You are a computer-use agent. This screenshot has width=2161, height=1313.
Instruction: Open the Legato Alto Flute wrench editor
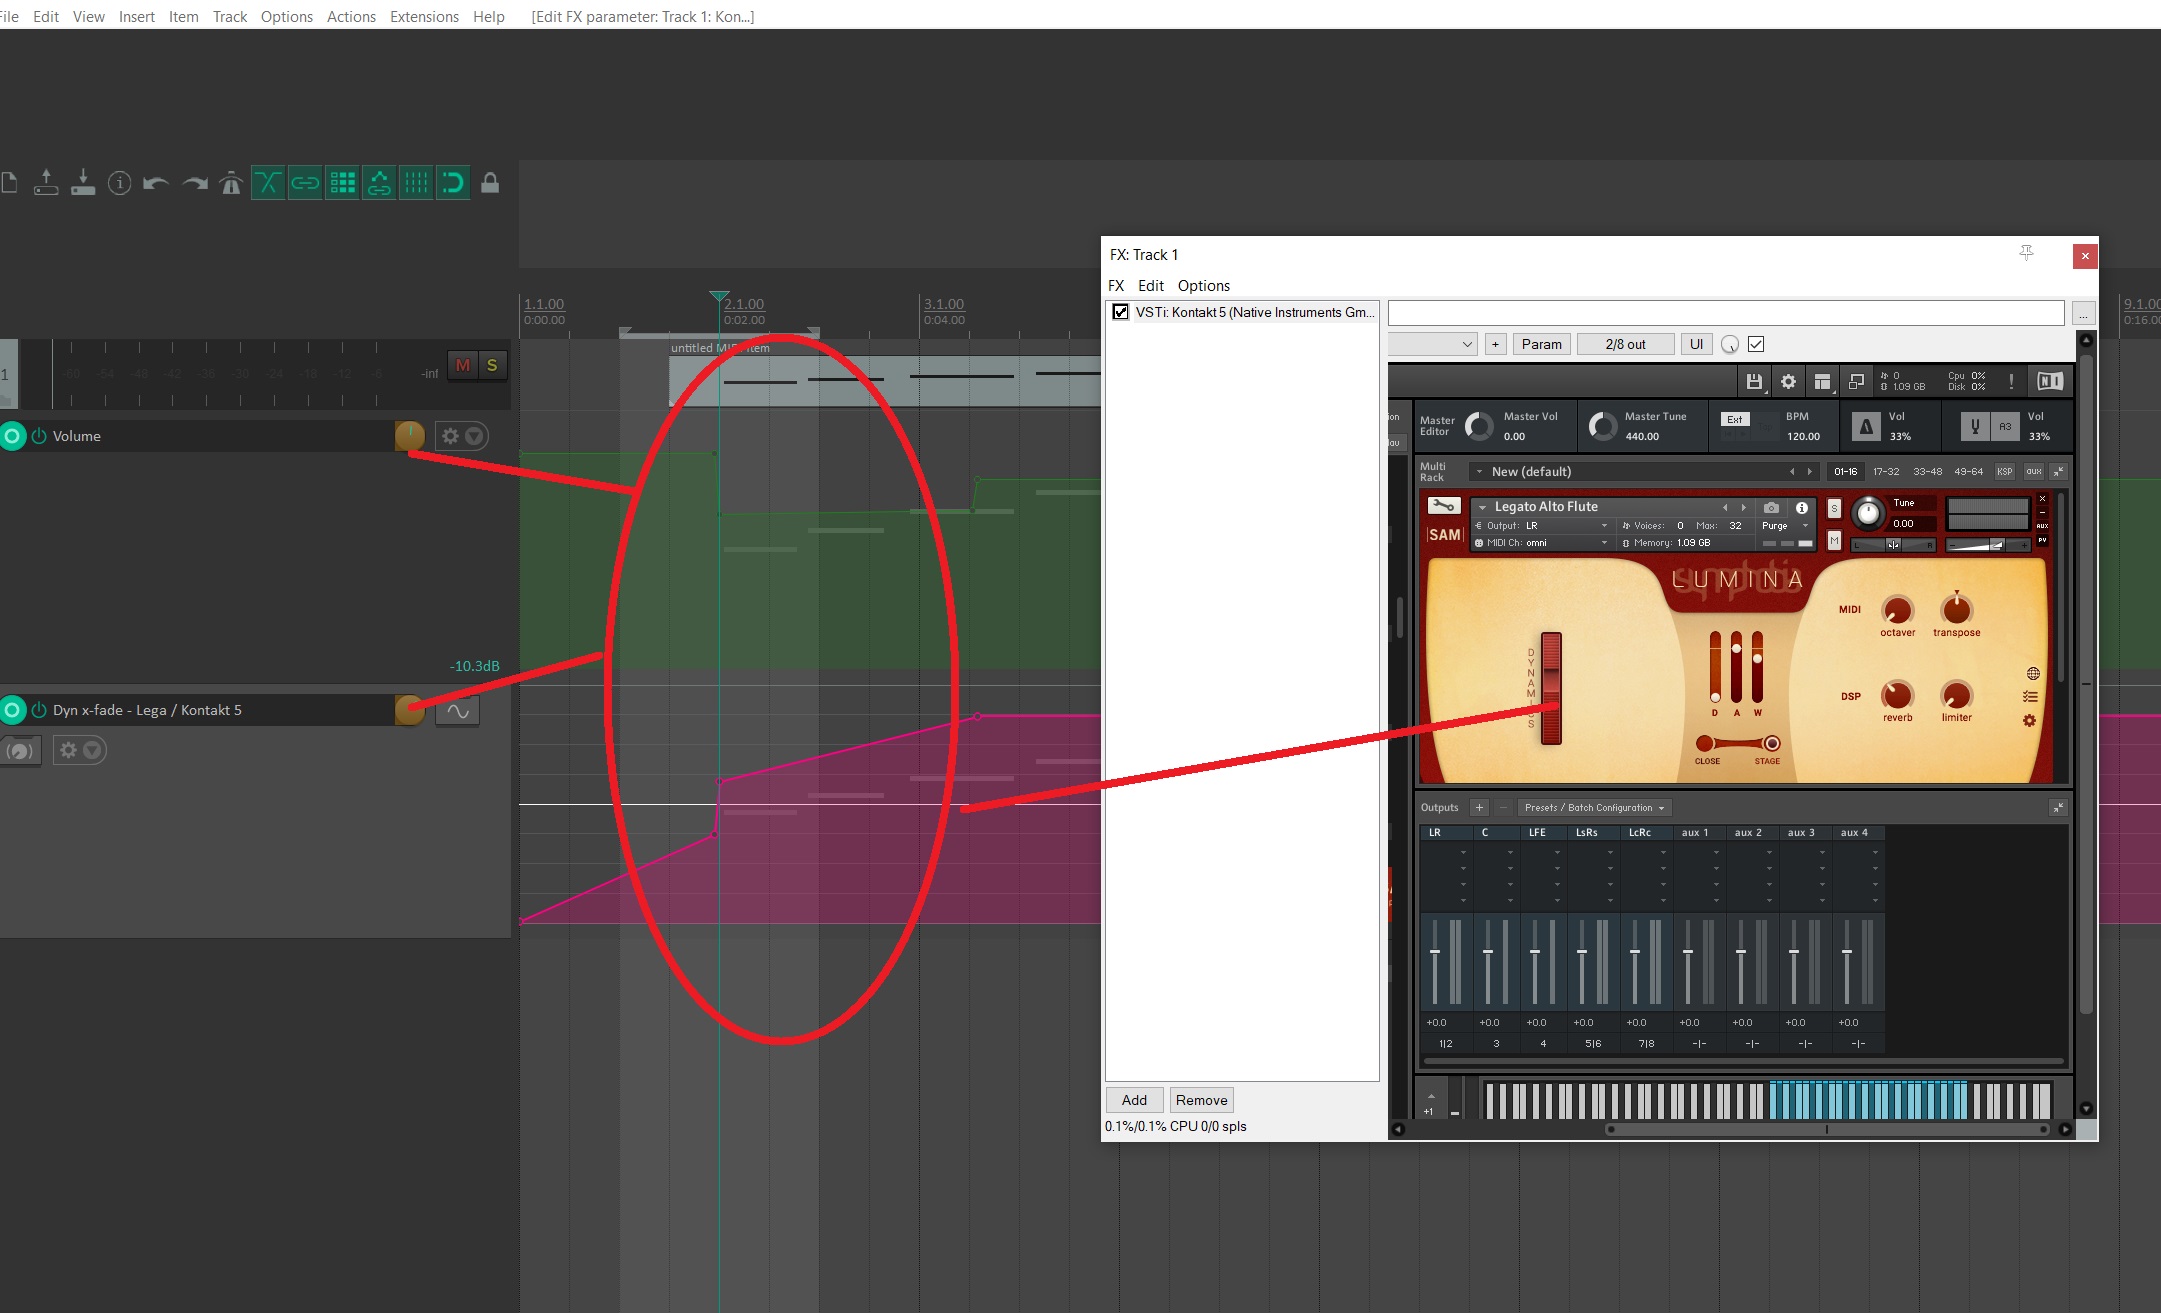click(x=1443, y=506)
